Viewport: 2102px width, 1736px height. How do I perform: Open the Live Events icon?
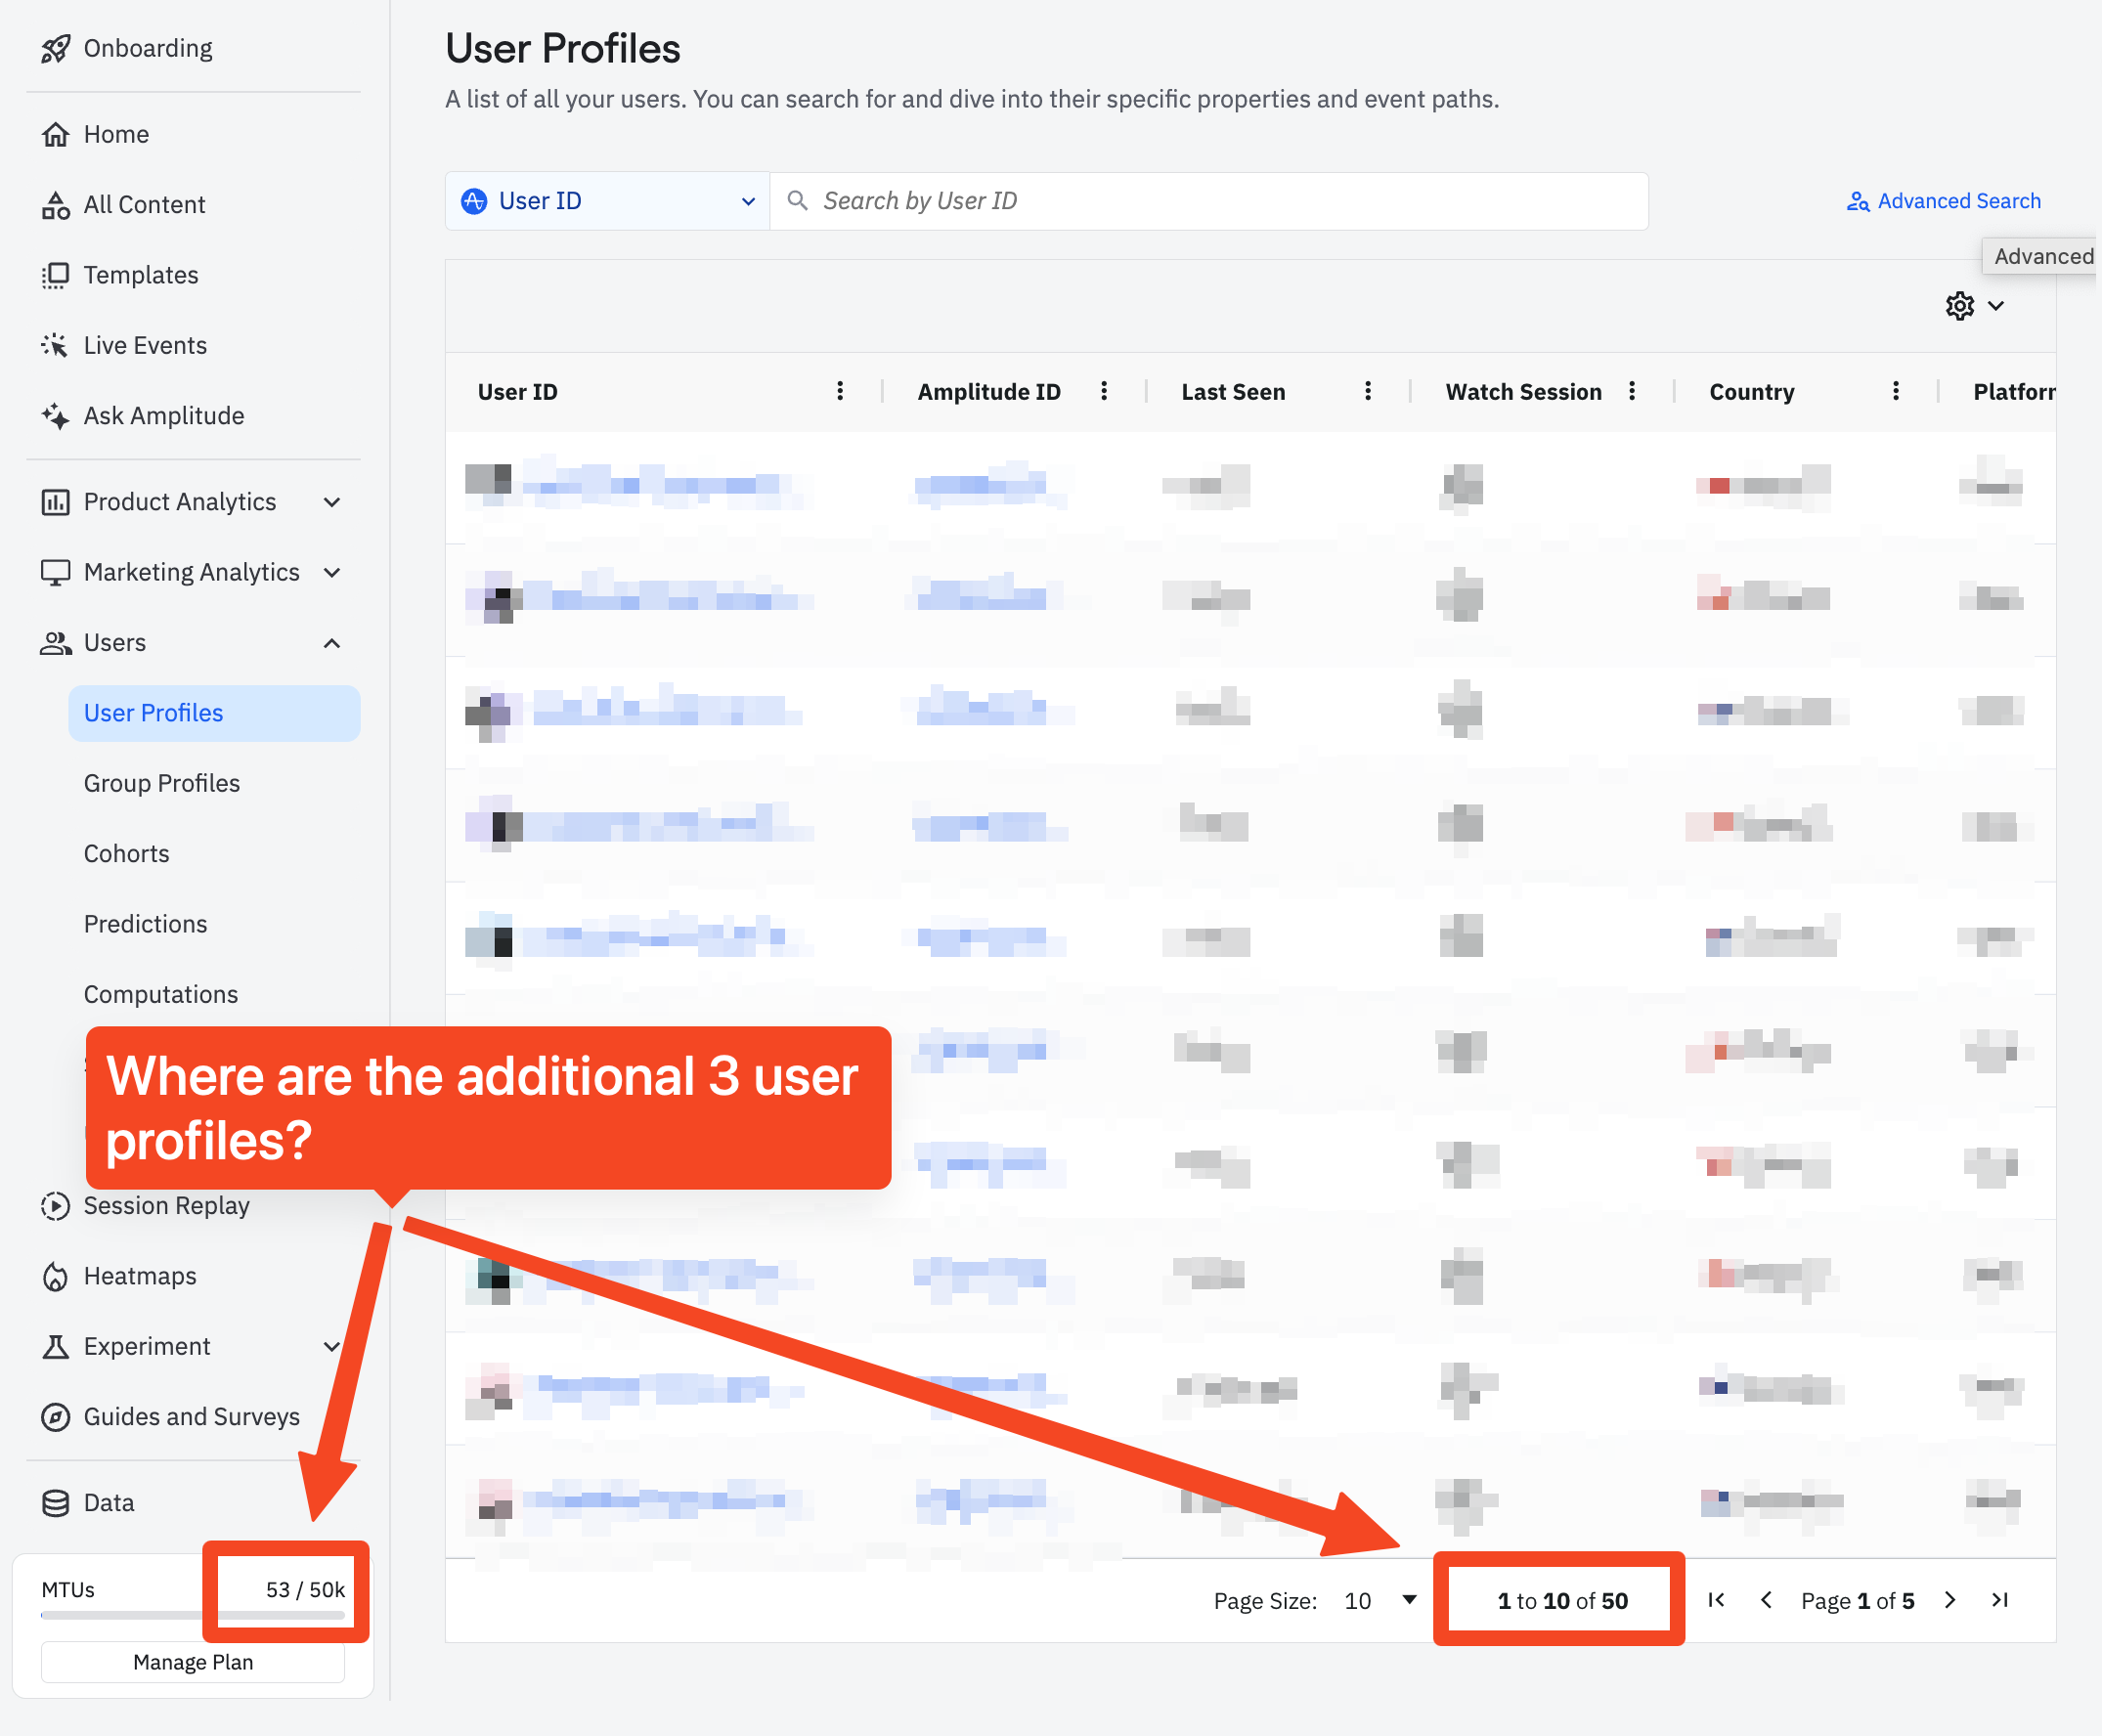pyautogui.click(x=55, y=345)
